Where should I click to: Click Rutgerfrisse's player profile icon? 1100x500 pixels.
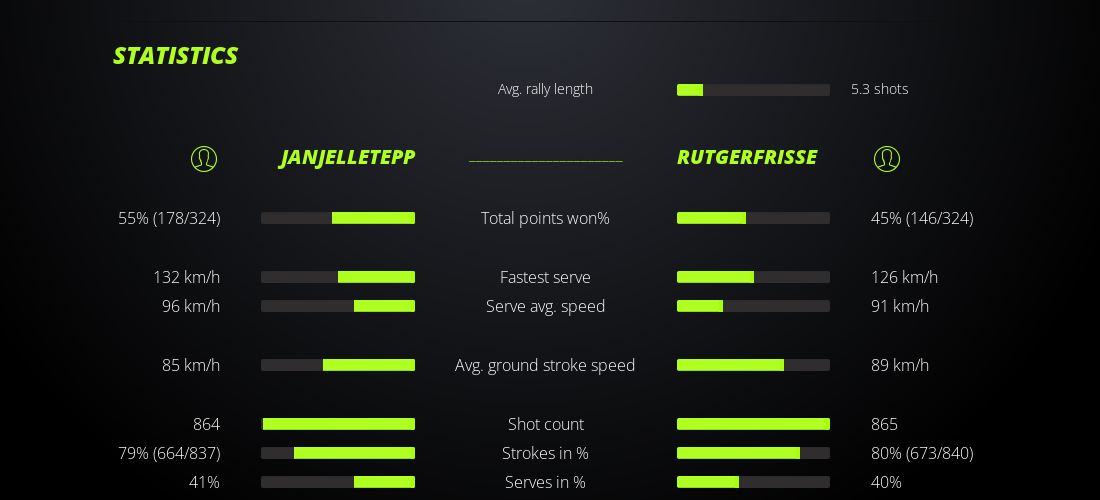pos(887,159)
